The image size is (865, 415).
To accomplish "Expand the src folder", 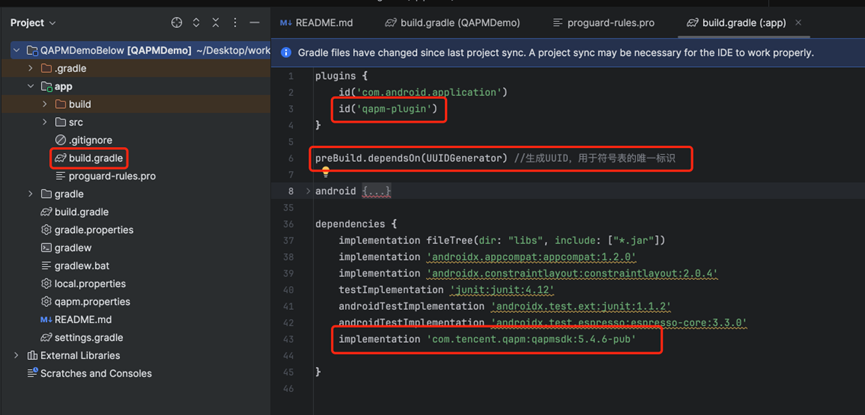I will point(45,123).
